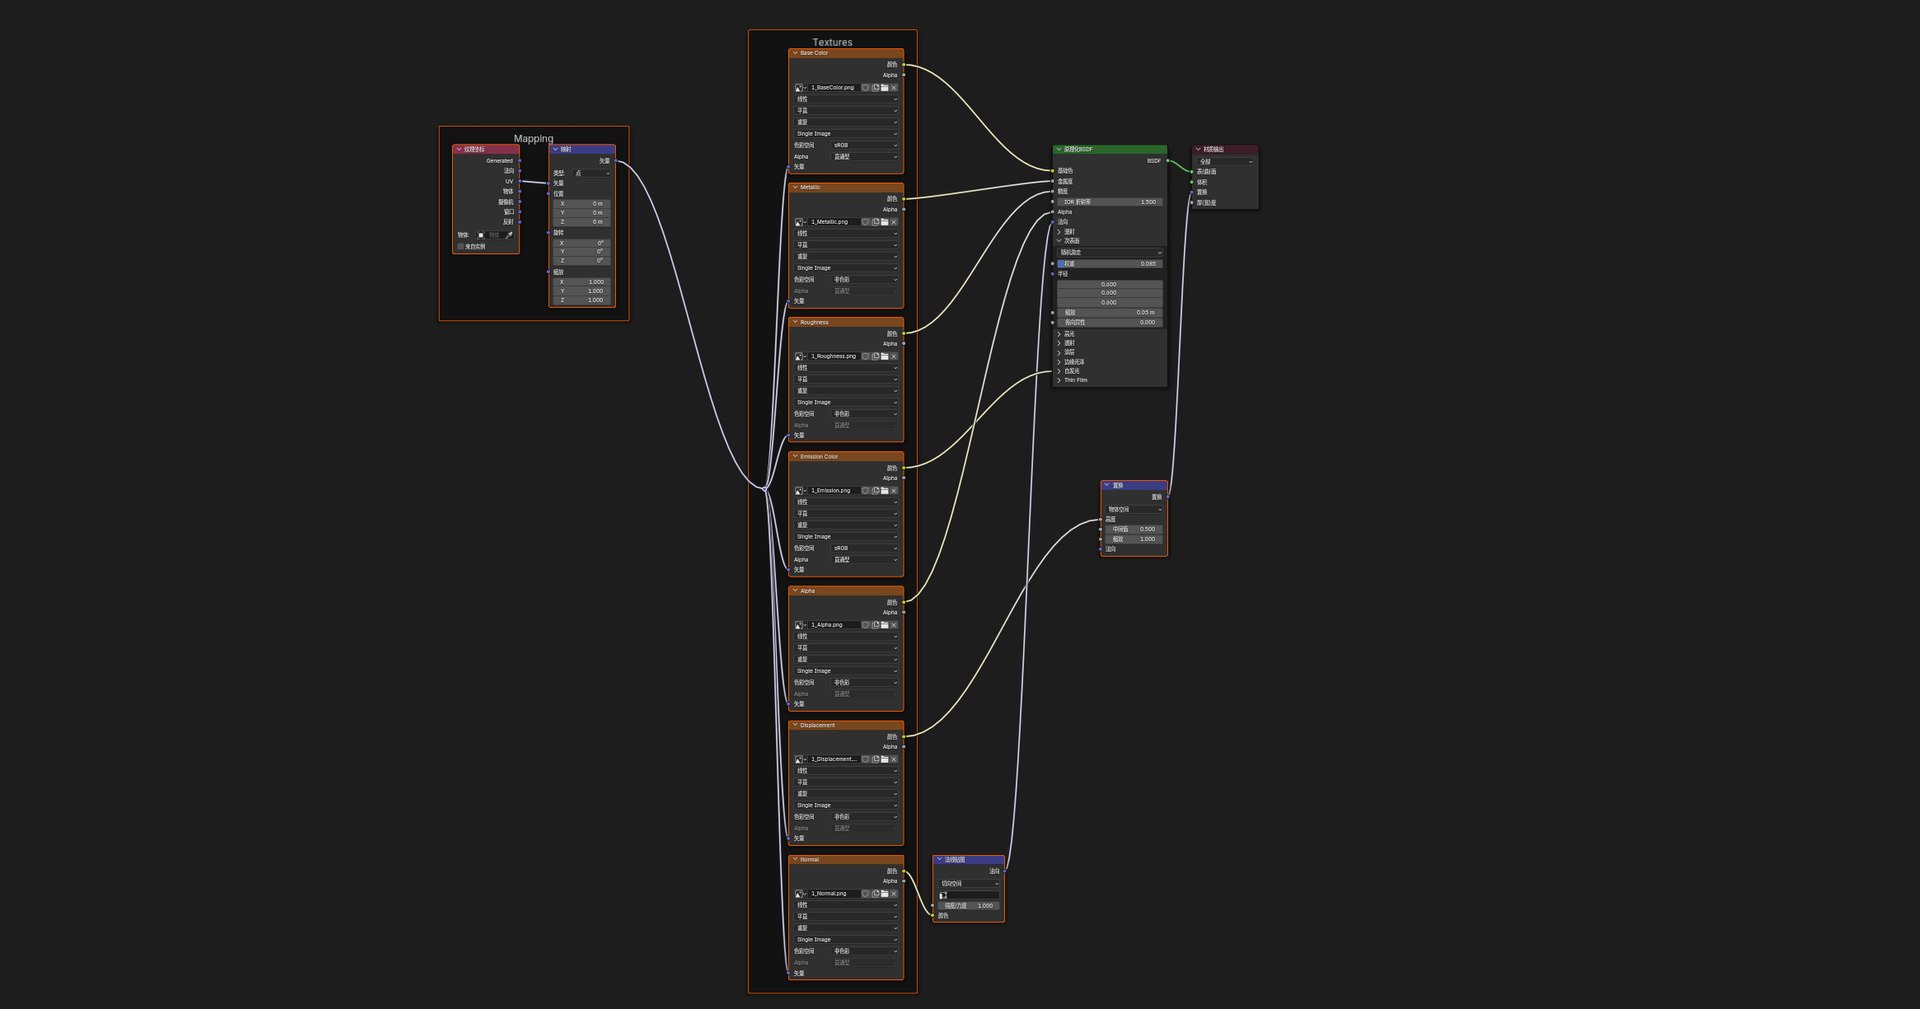
Task: Collapse the Principled BSDF node header arrow
Action: pos(1059,149)
